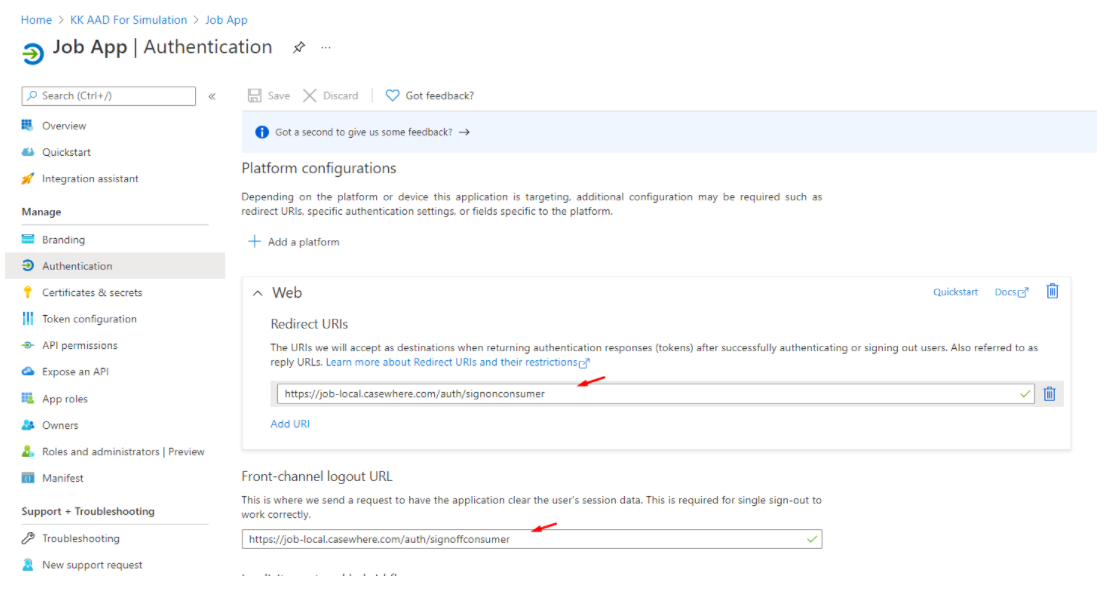Click the Quickstart cloud icon in sidebar
Image resolution: width=1118 pixels, height=592 pixels.
pyautogui.click(x=28, y=152)
